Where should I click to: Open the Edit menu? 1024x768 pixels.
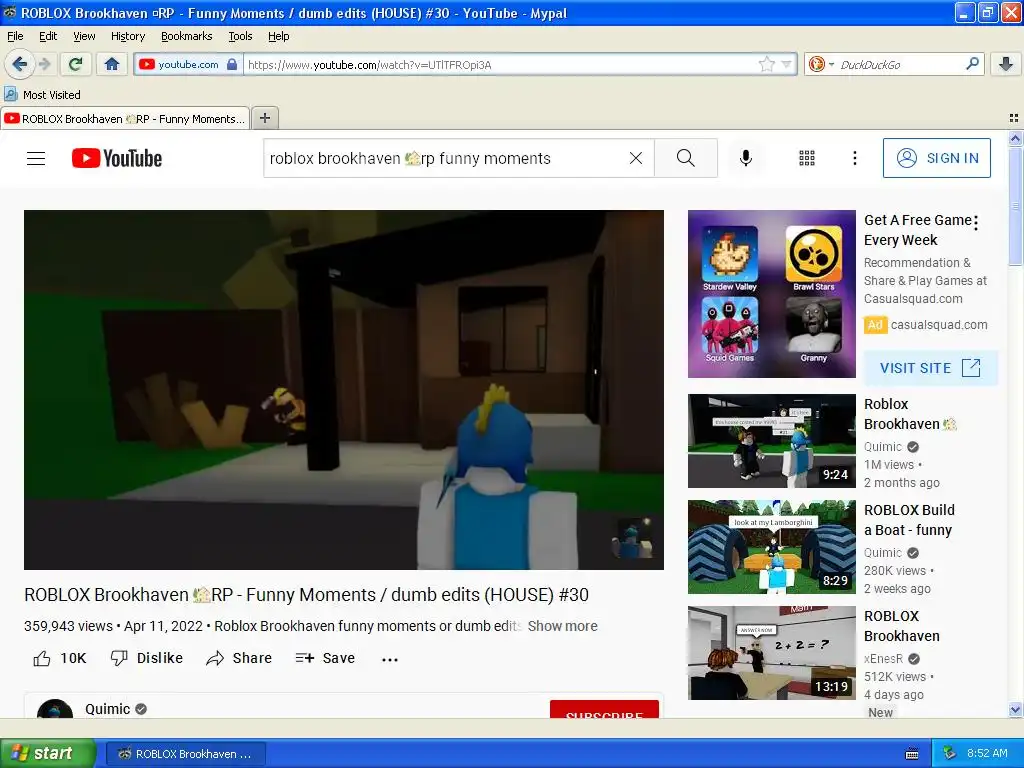click(48, 37)
